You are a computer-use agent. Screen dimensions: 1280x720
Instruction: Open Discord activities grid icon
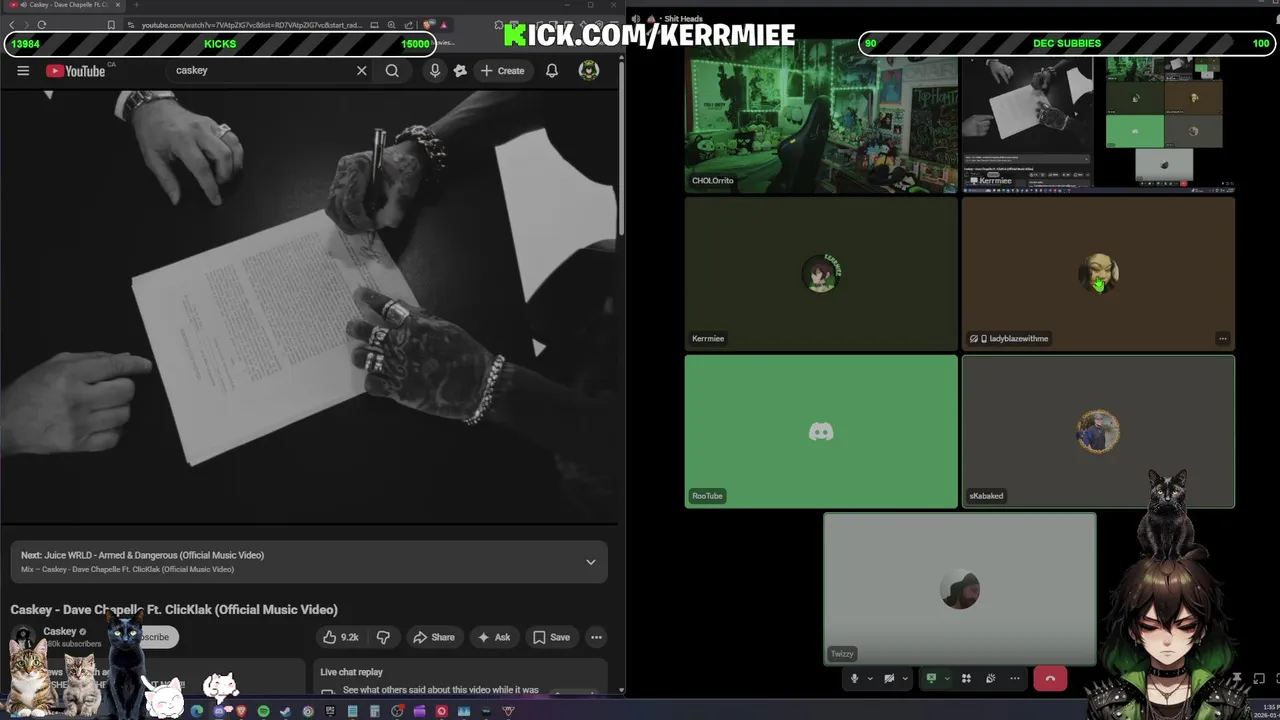click(966, 679)
